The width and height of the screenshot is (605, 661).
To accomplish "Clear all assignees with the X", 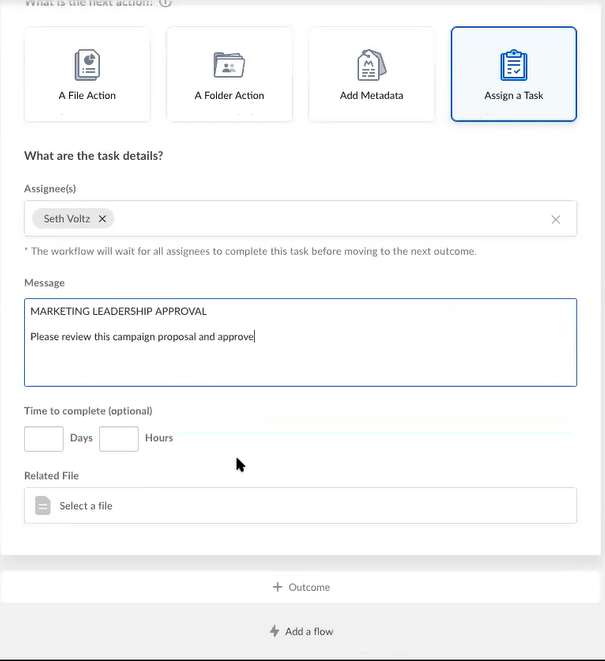I will click(x=556, y=219).
